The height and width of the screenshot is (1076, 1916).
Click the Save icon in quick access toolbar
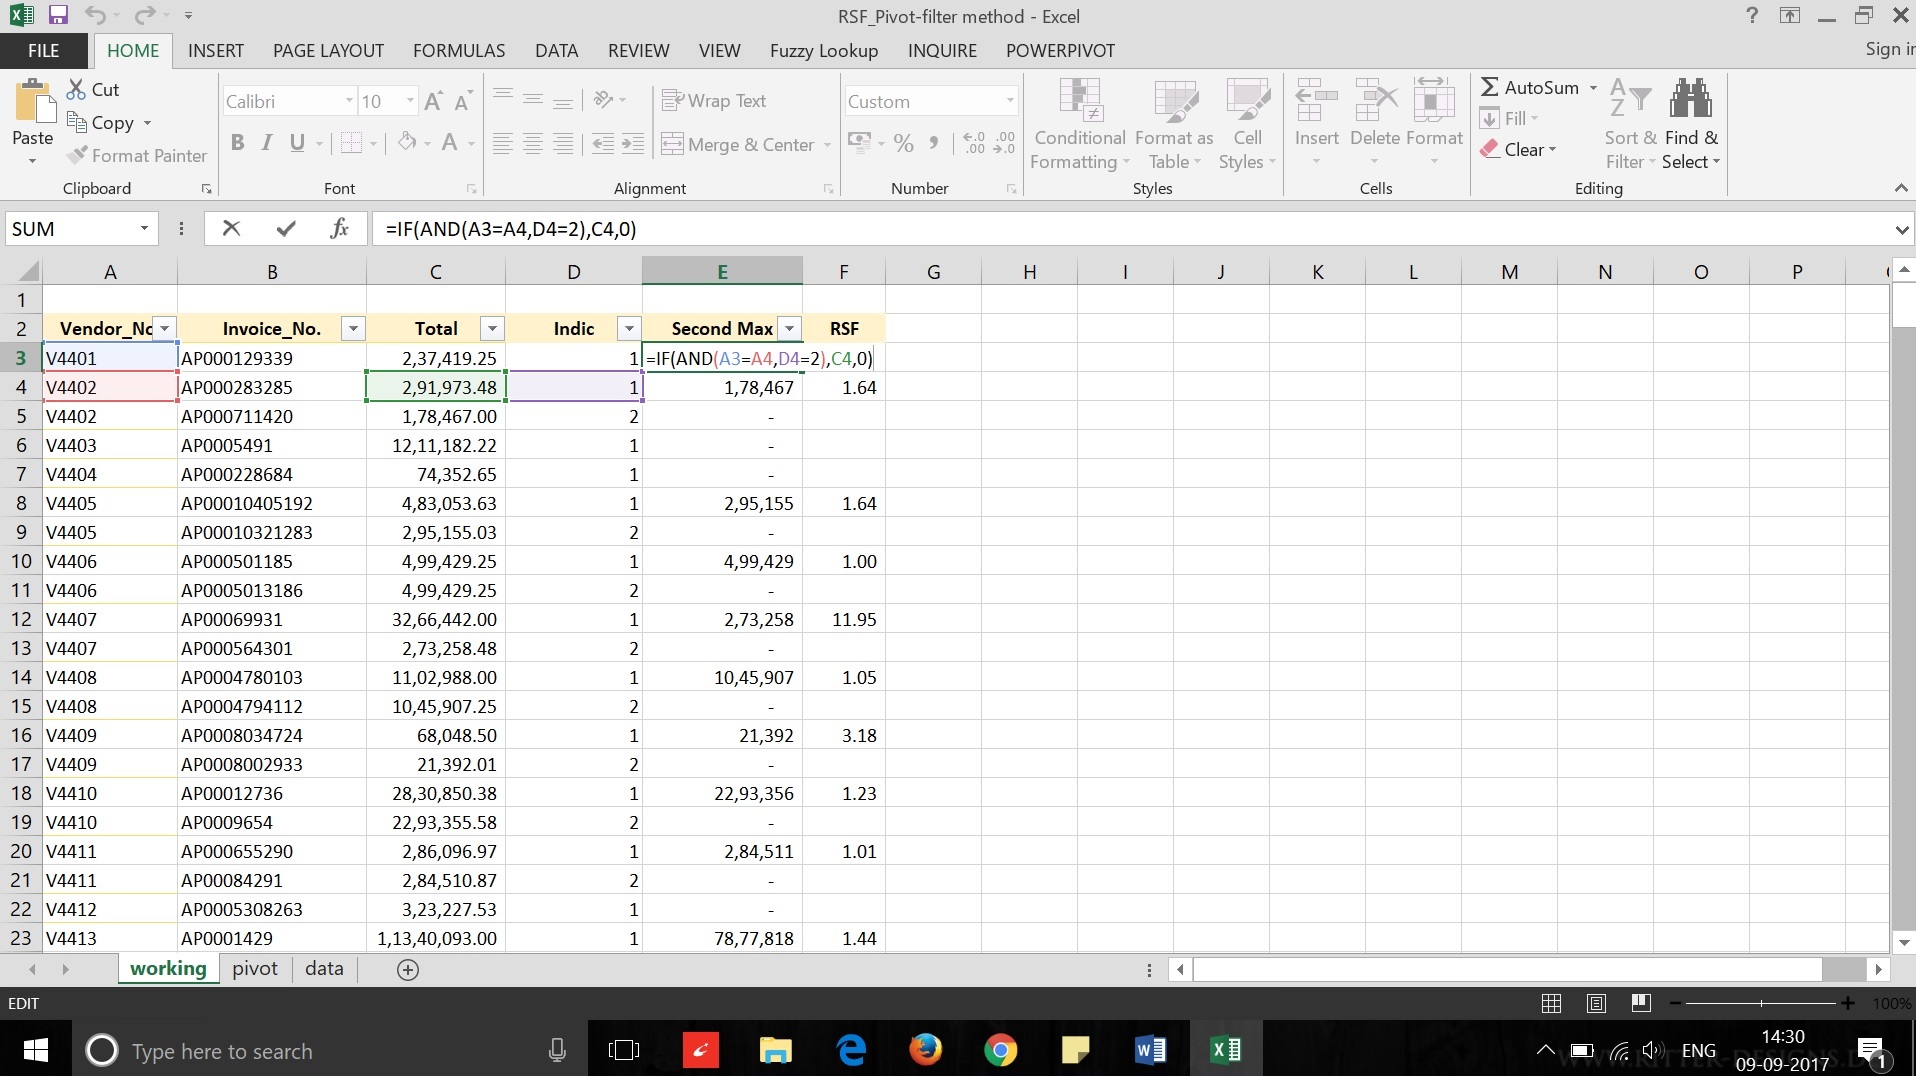click(x=57, y=15)
